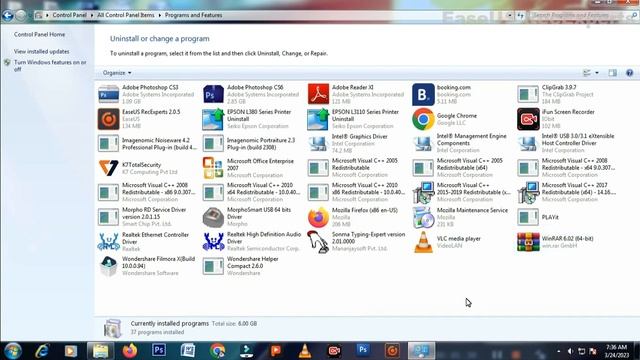Select the Adobe Photoshop CS6 program icon
640x360 pixels.
coord(213,94)
